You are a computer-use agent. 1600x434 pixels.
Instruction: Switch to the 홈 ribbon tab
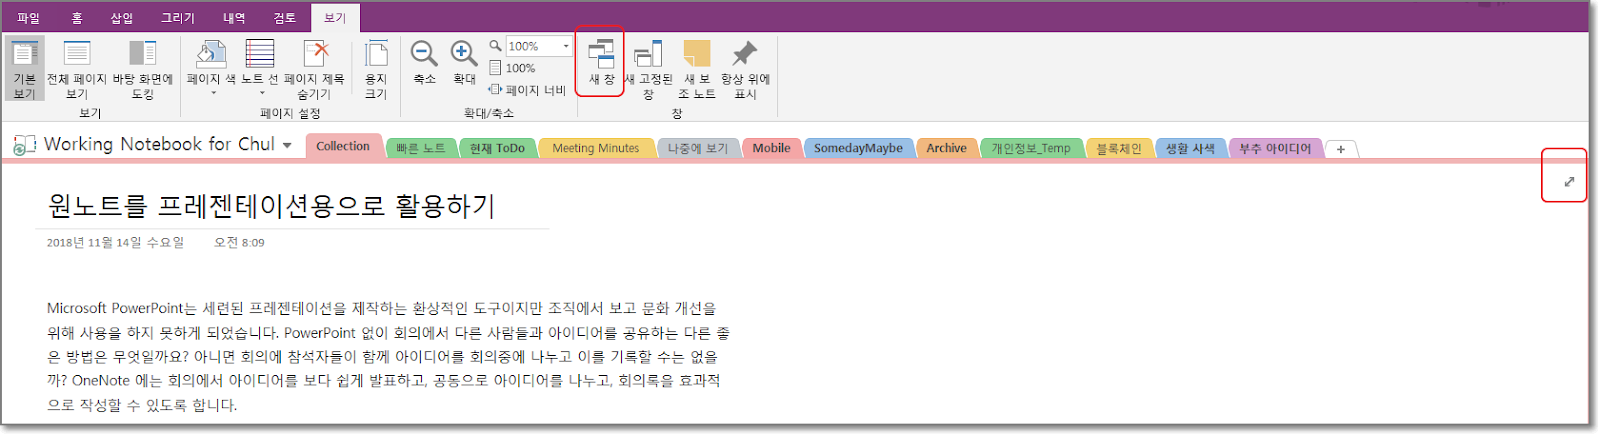(x=77, y=18)
